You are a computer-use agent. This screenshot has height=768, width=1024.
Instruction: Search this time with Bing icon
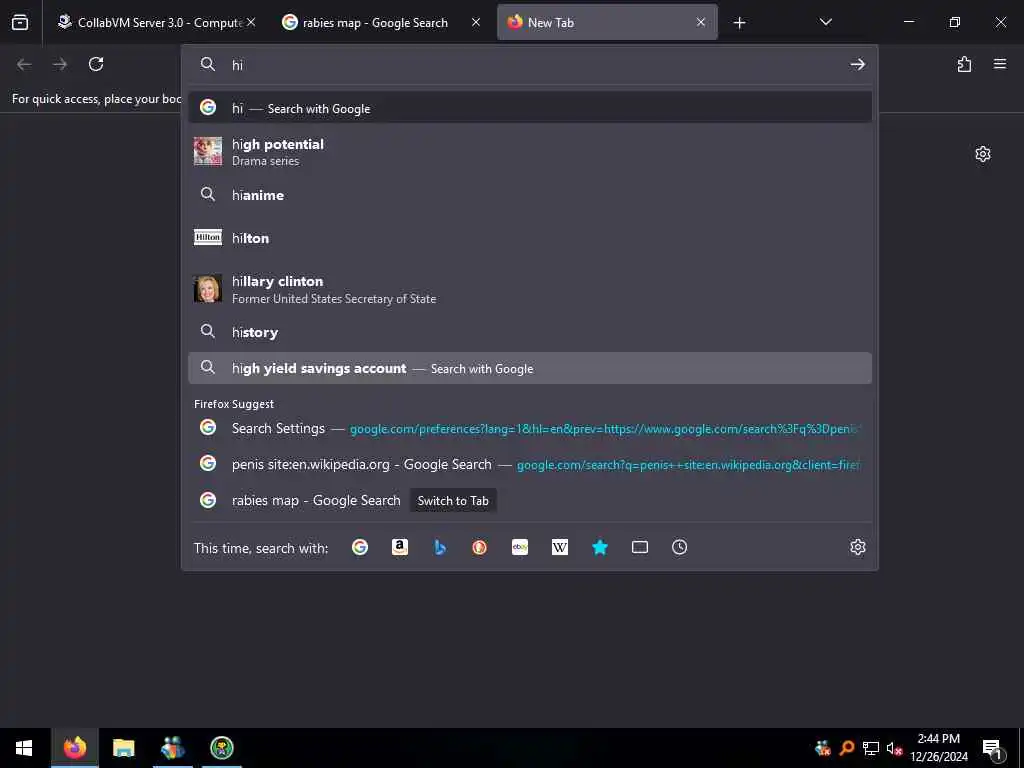pos(440,547)
